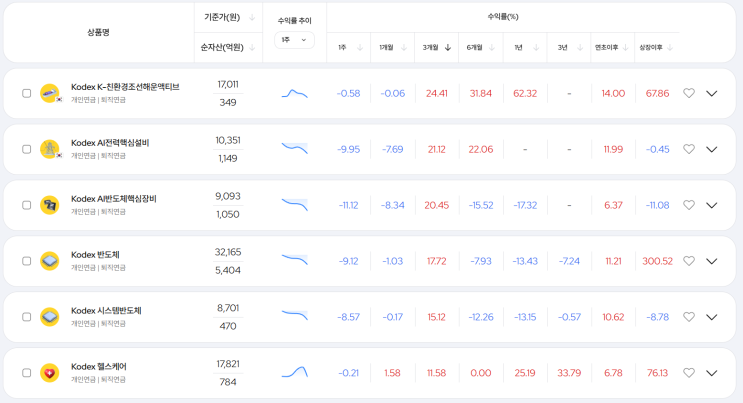Viewport: 743px width, 403px height.
Task: Sort by 상장이후 return arrow
Action: point(670,47)
